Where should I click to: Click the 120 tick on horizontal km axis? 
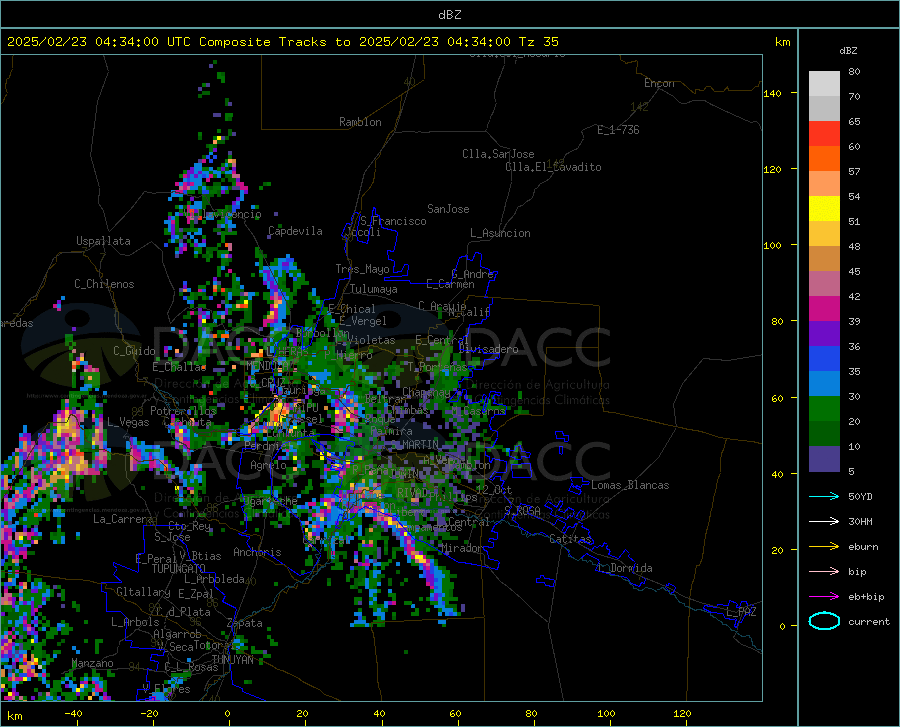[x=682, y=713]
